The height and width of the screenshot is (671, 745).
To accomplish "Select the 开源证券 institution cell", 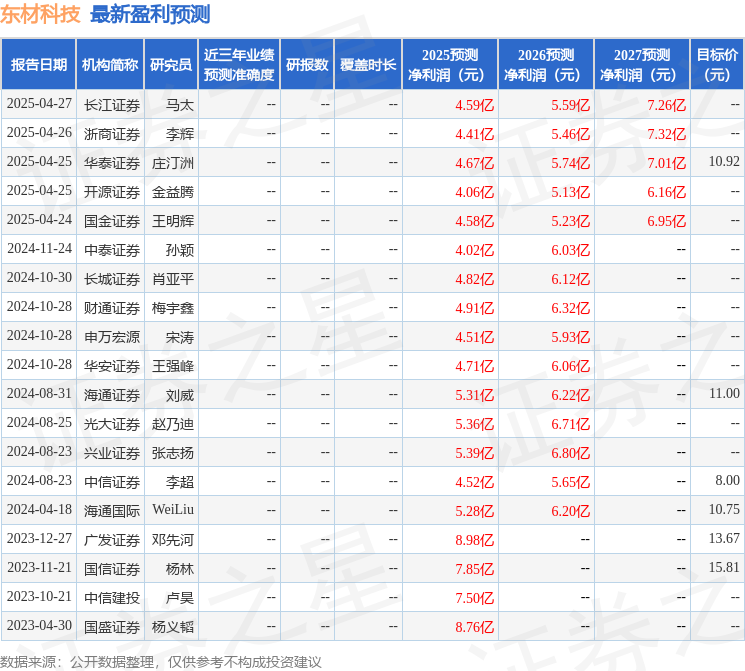I will pos(112,192).
